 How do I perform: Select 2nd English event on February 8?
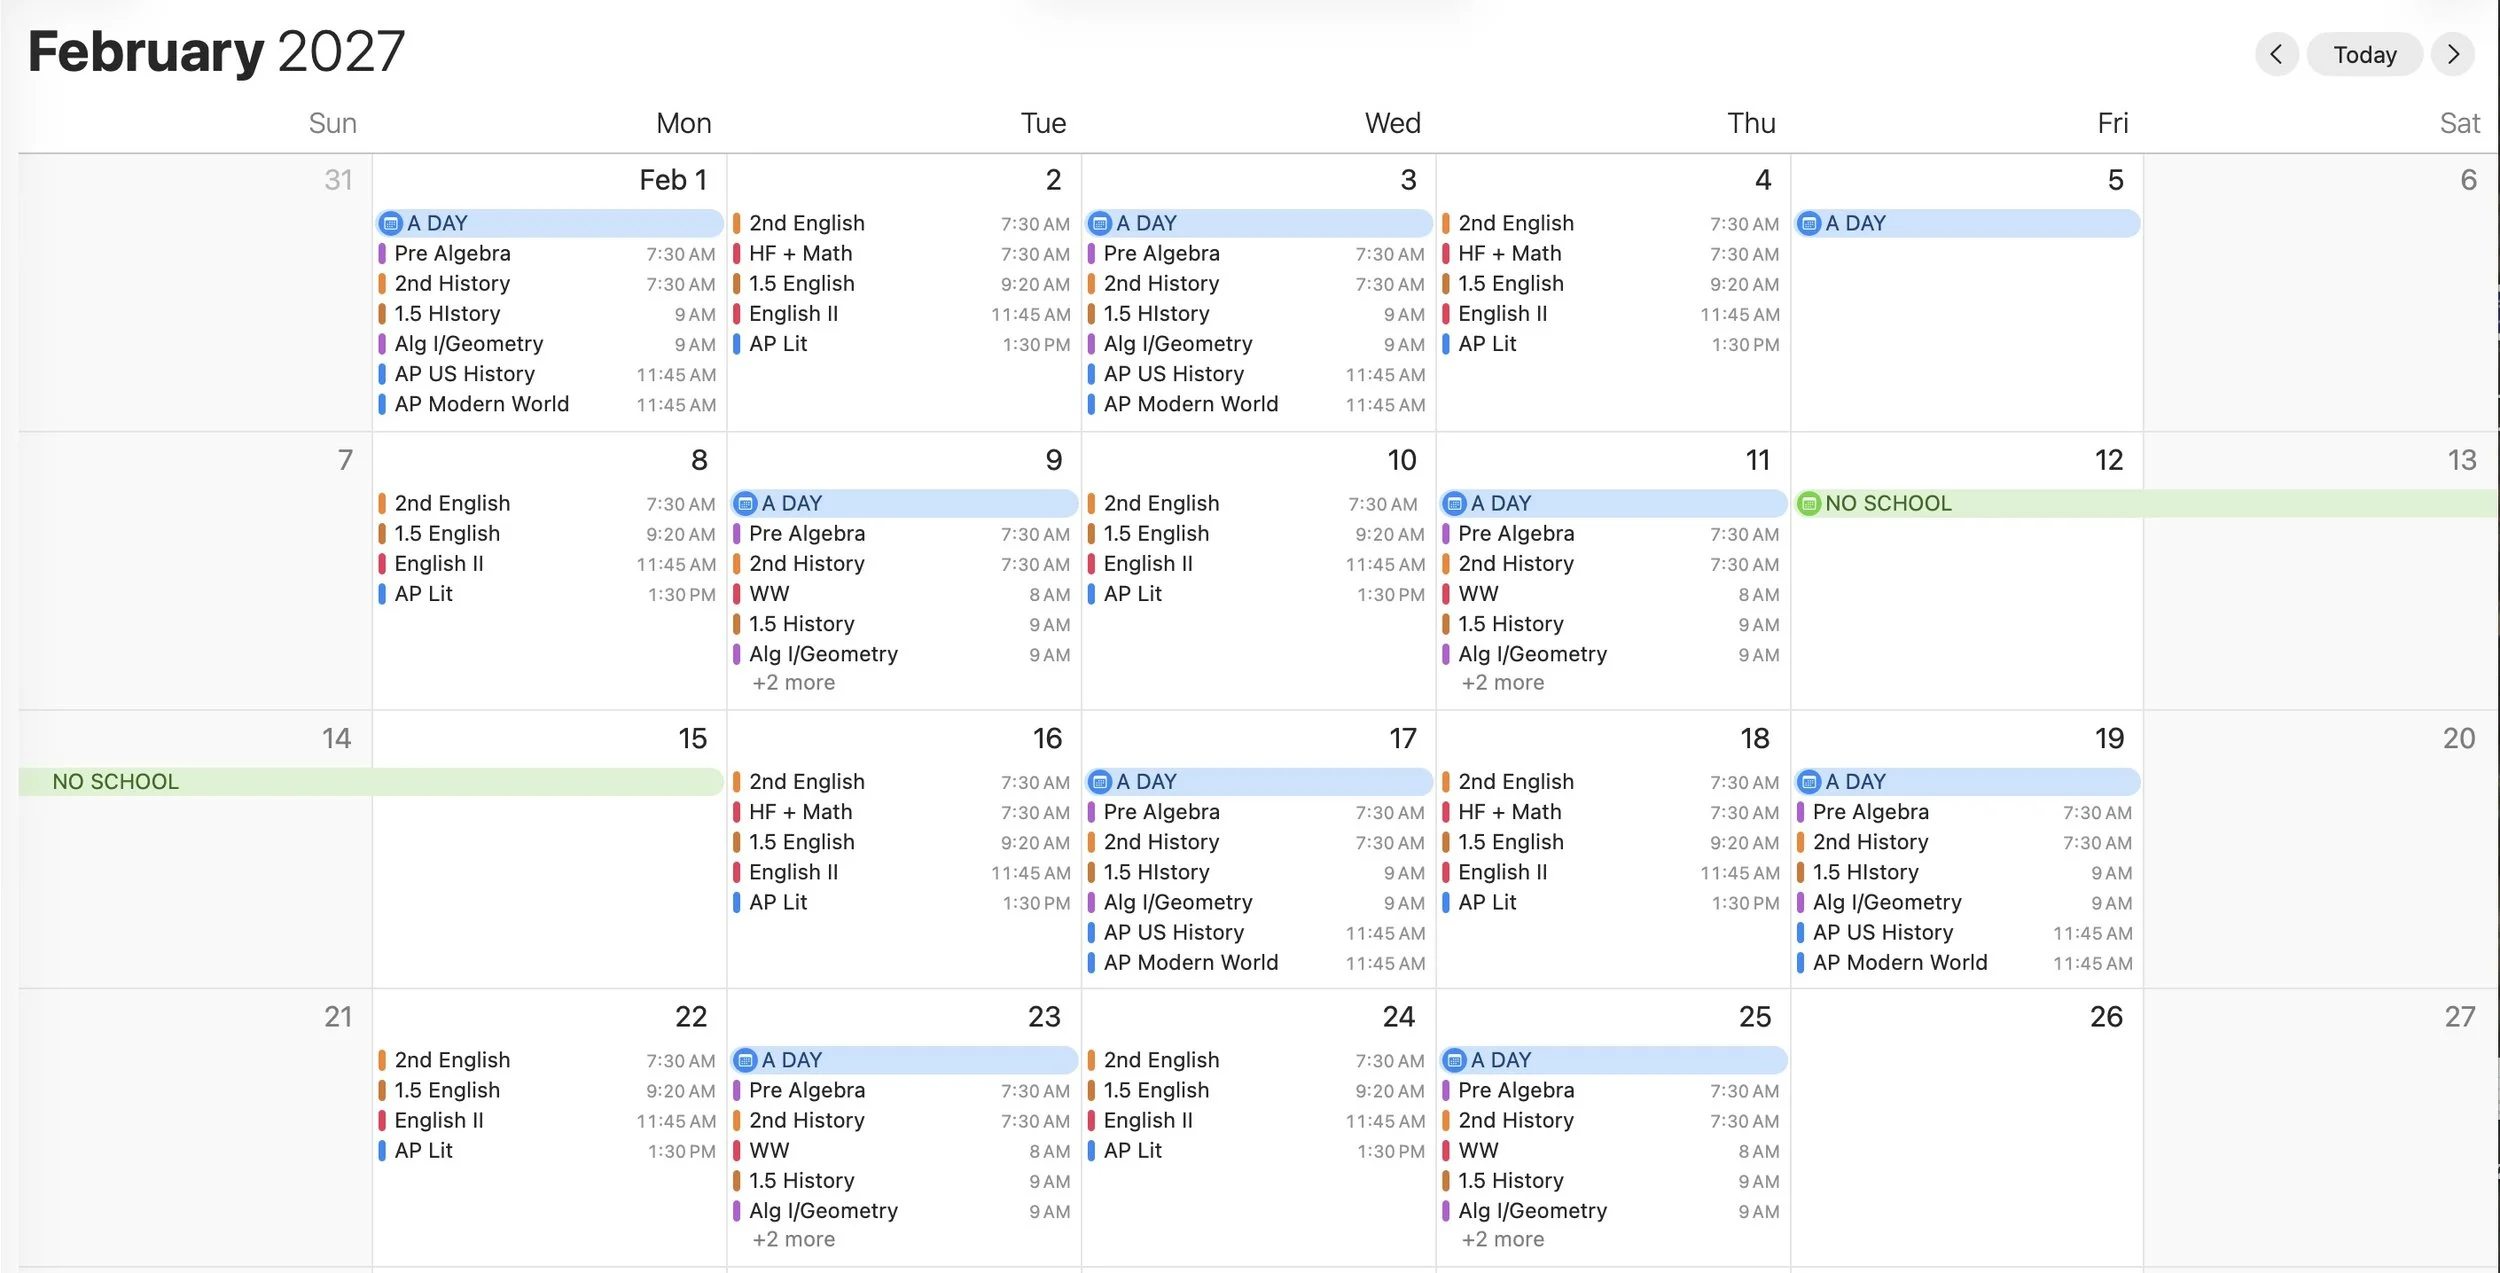tap(548, 504)
